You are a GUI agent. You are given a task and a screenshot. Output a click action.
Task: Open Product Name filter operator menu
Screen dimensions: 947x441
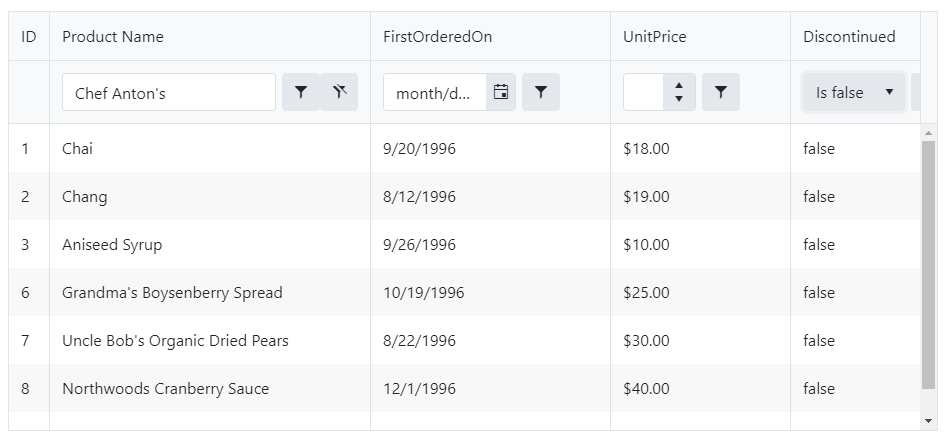(301, 92)
